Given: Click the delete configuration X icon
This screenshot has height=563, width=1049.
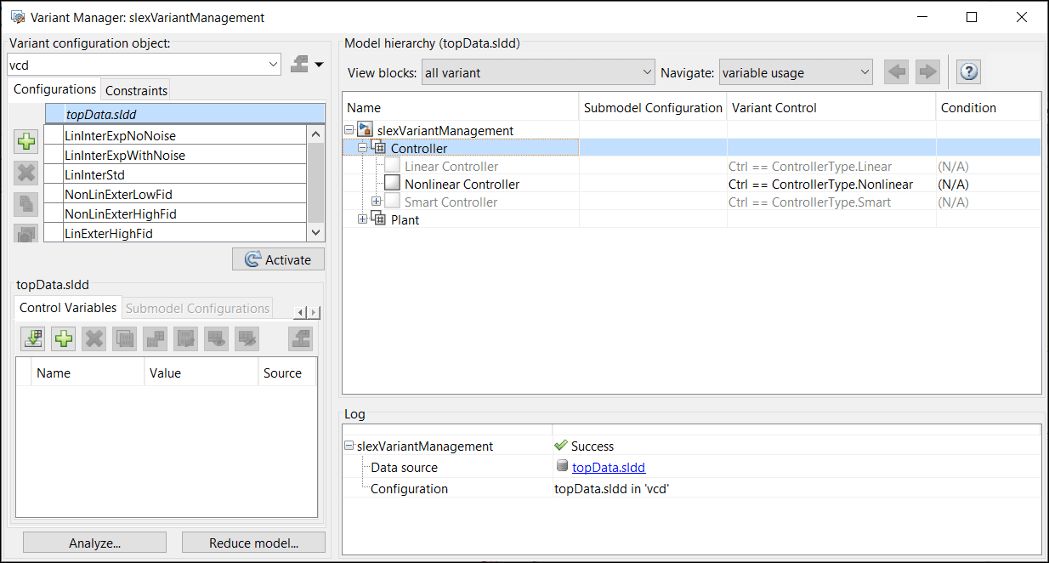Looking at the screenshot, I should coord(26,173).
